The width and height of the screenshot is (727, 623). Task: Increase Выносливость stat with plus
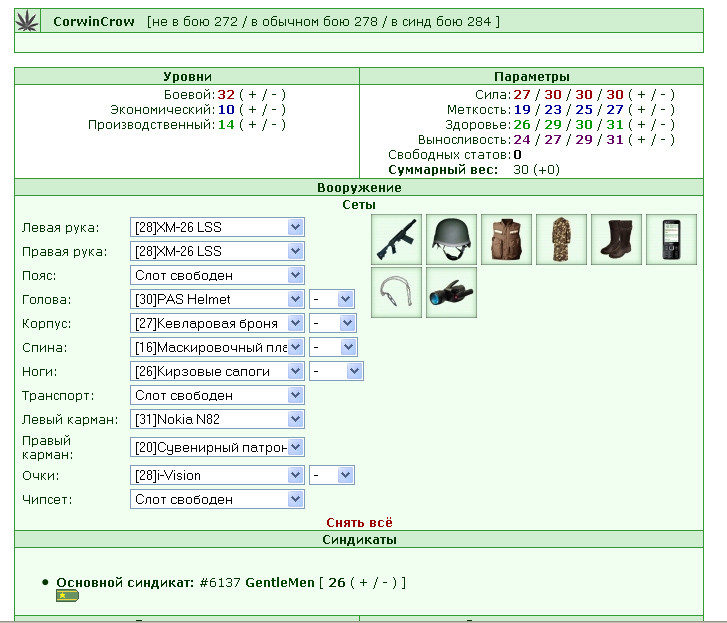click(641, 140)
